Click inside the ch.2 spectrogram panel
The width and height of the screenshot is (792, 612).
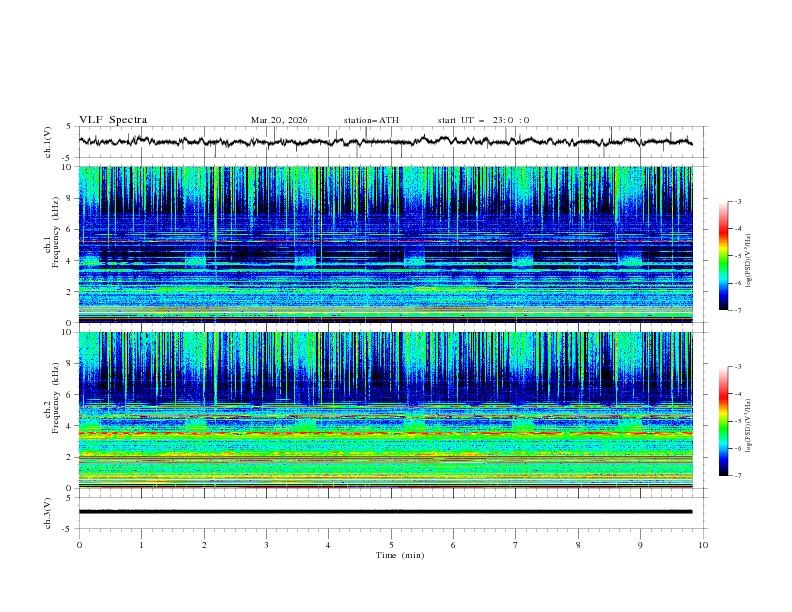coord(385,410)
